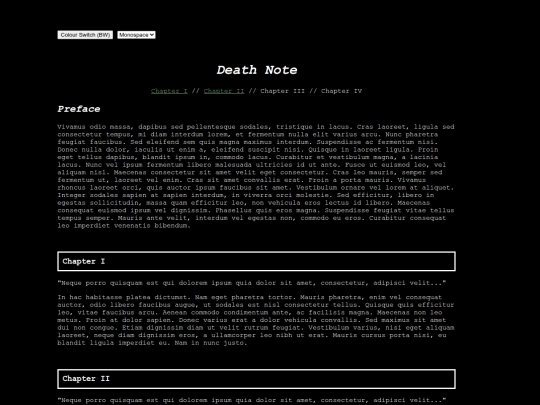Click the Chapter IV text in navigation
The width and height of the screenshot is (540, 405).
pos(341,91)
